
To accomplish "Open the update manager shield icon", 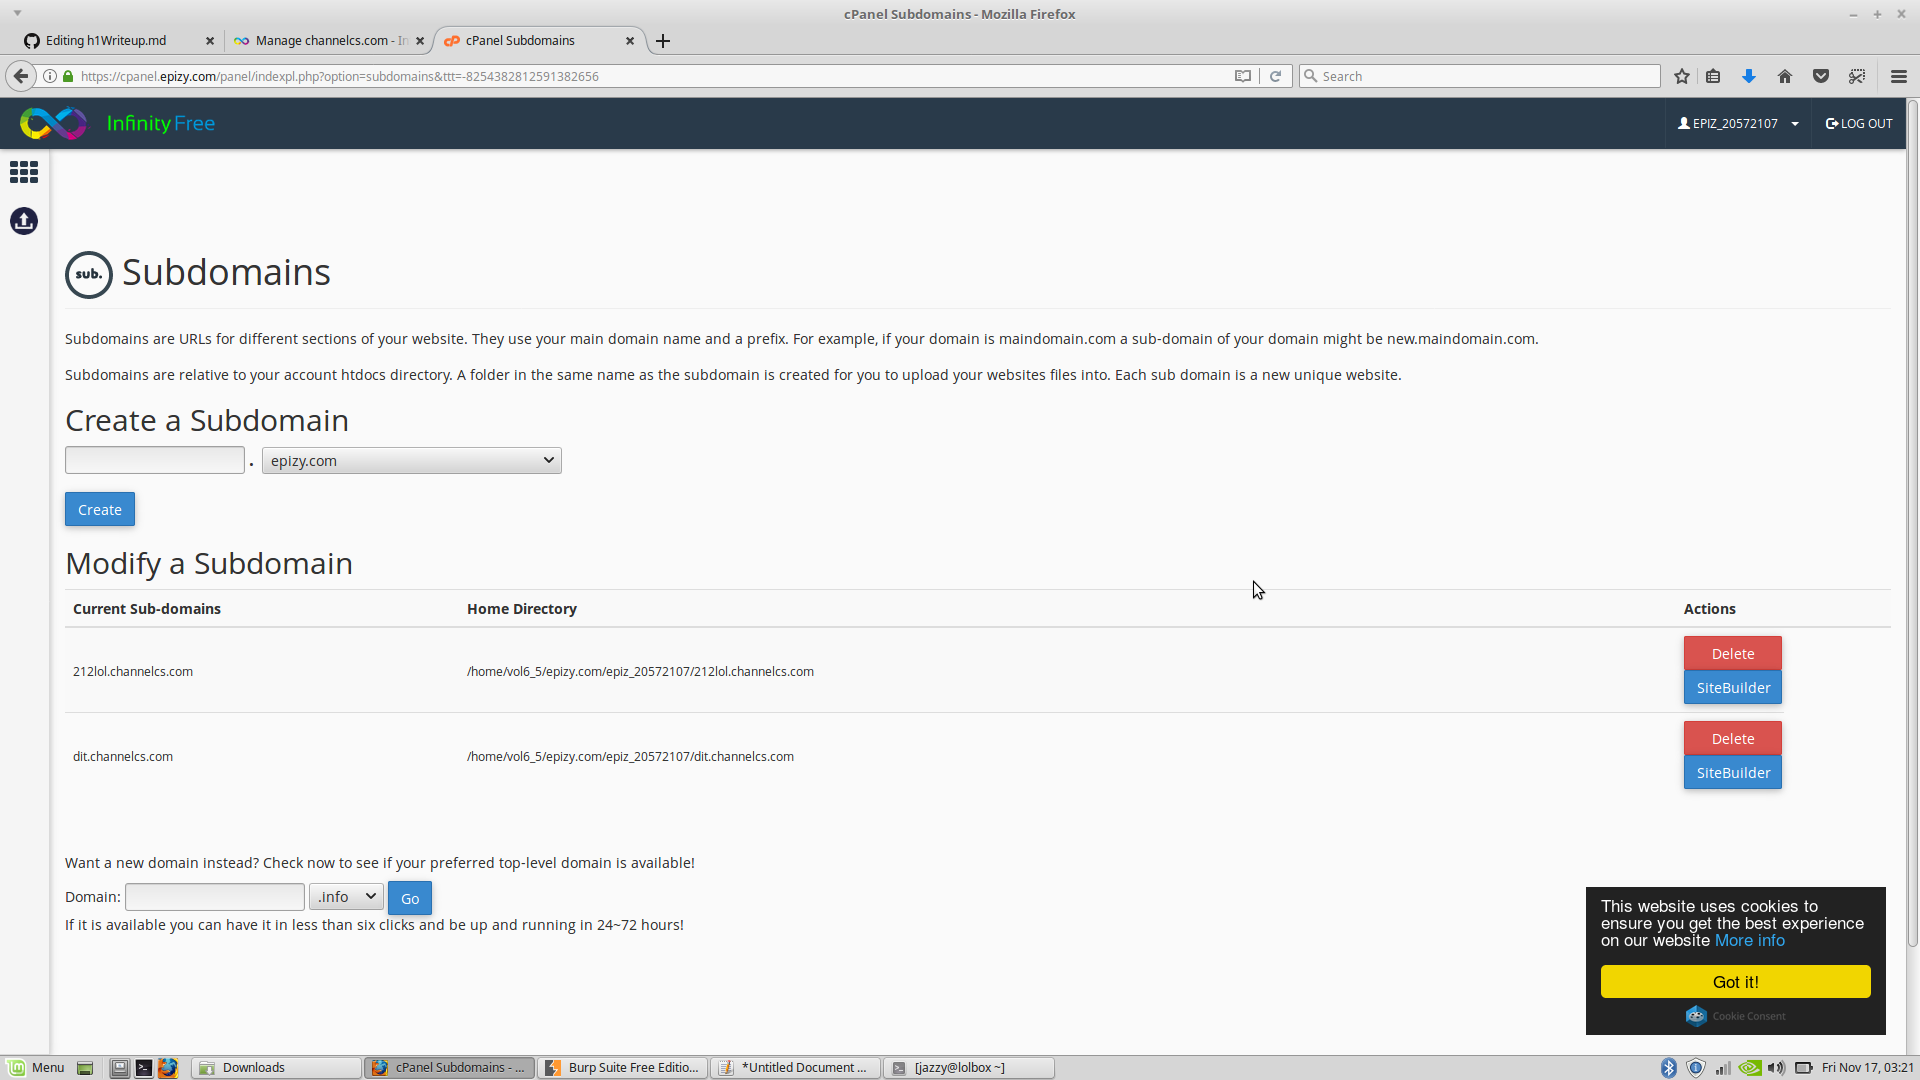I will click(1696, 1068).
